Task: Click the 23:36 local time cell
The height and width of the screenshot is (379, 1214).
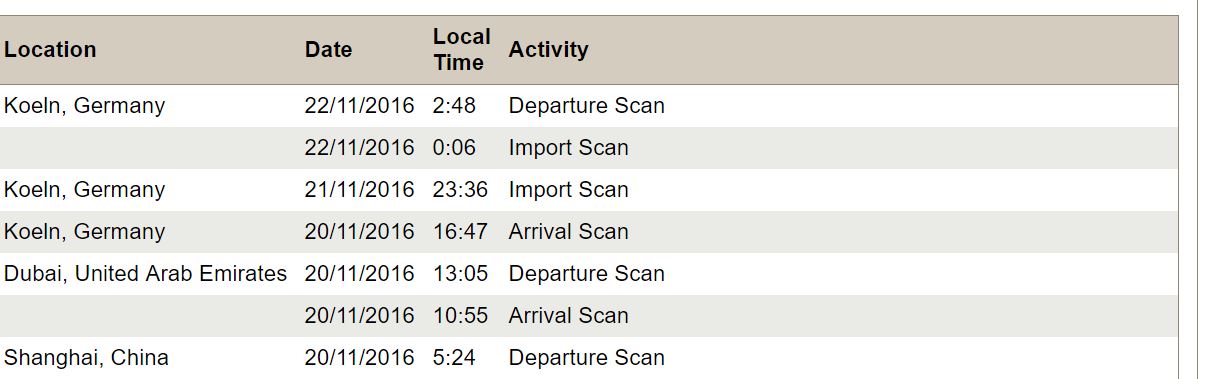Action: pyautogui.click(x=460, y=190)
